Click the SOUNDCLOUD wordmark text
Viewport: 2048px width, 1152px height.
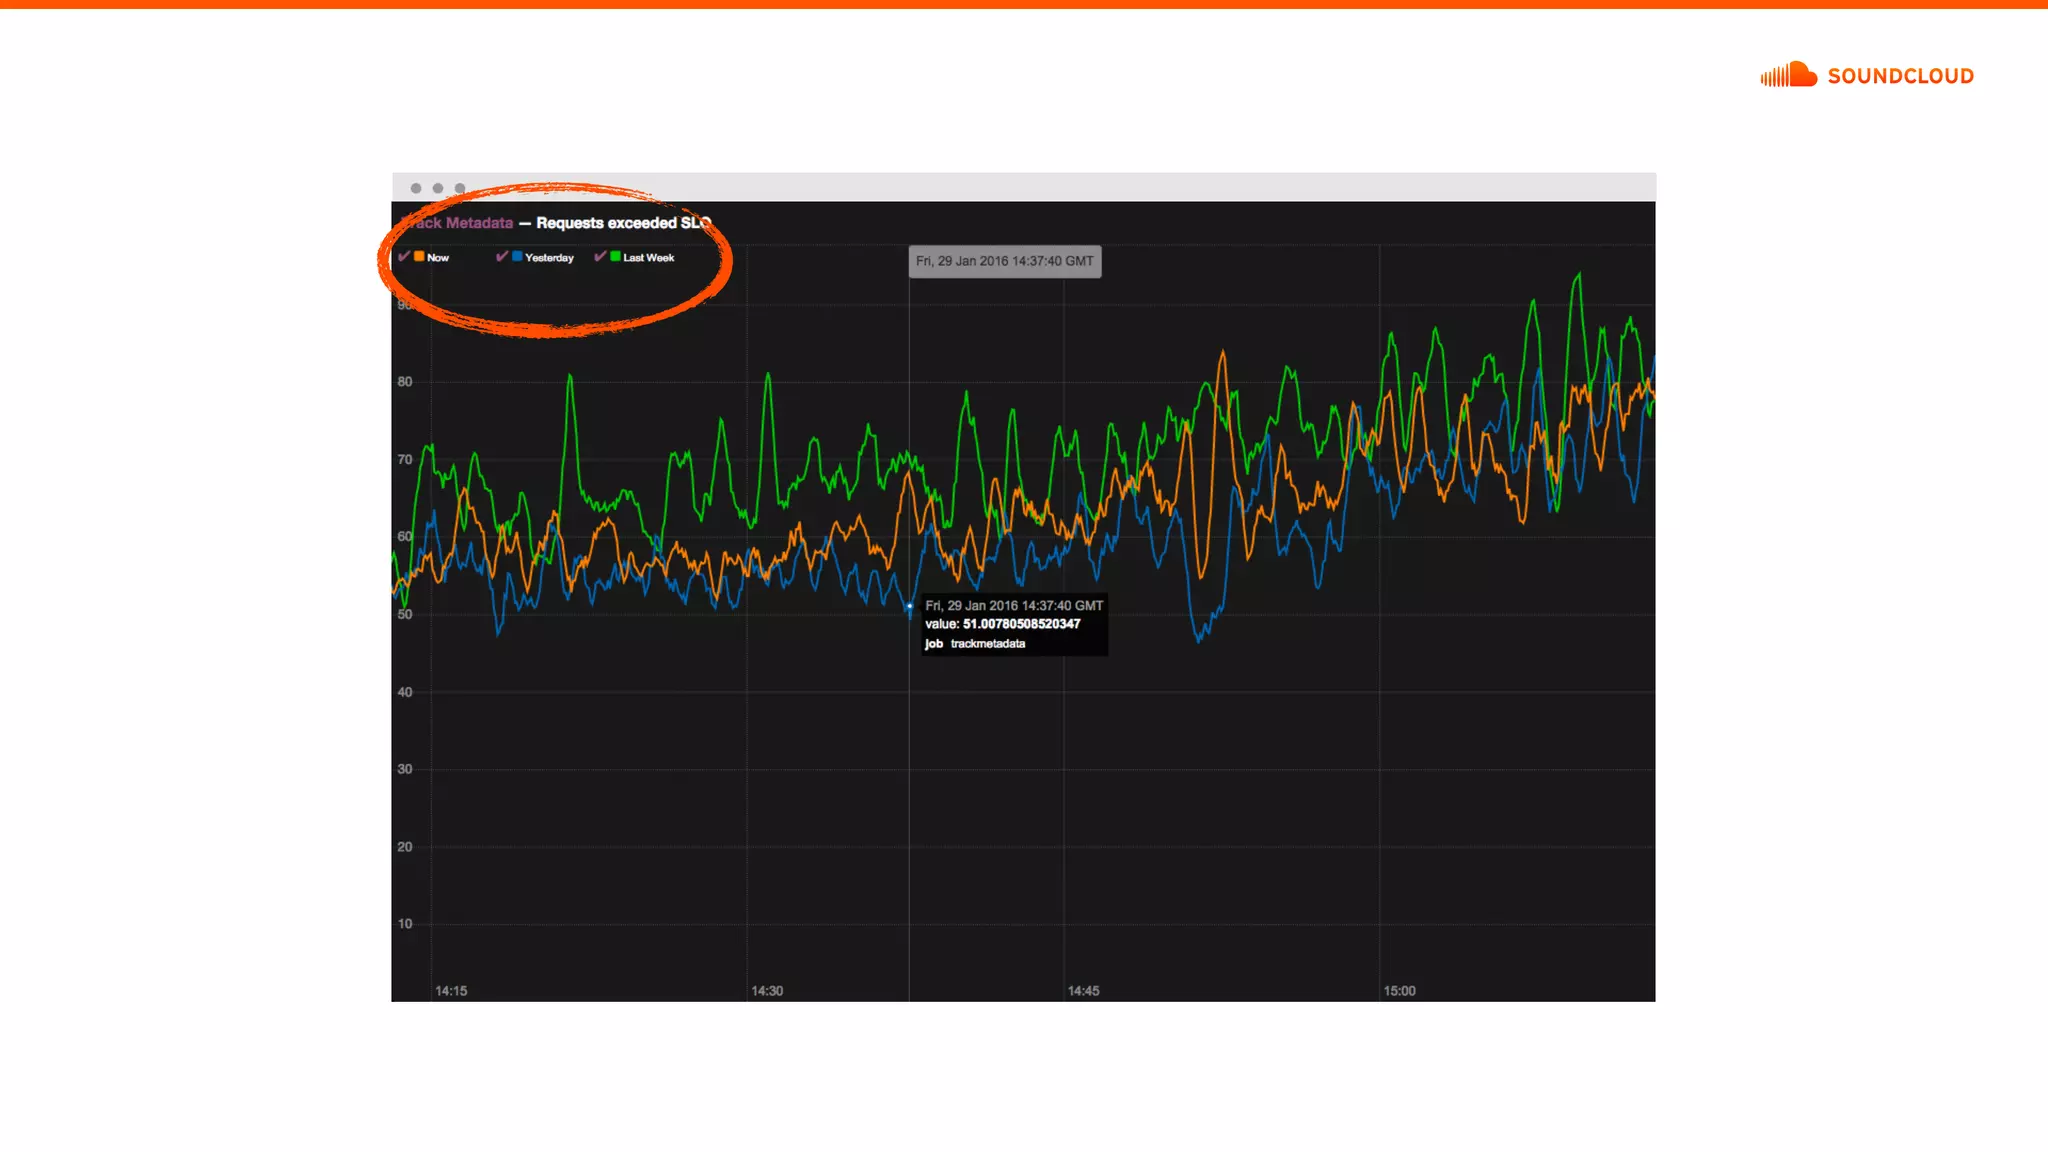[x=1900, y=76]
